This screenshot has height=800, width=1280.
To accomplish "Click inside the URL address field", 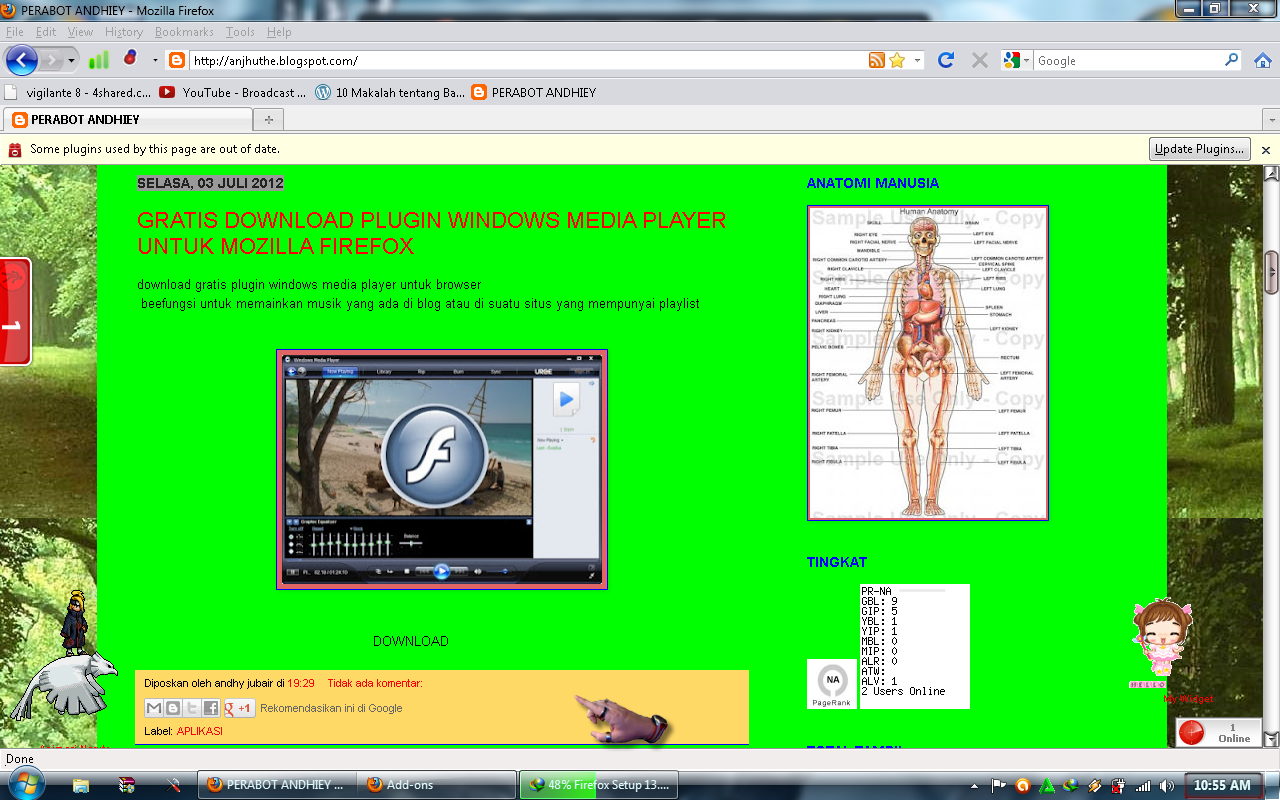I will [x=528, y=60].
